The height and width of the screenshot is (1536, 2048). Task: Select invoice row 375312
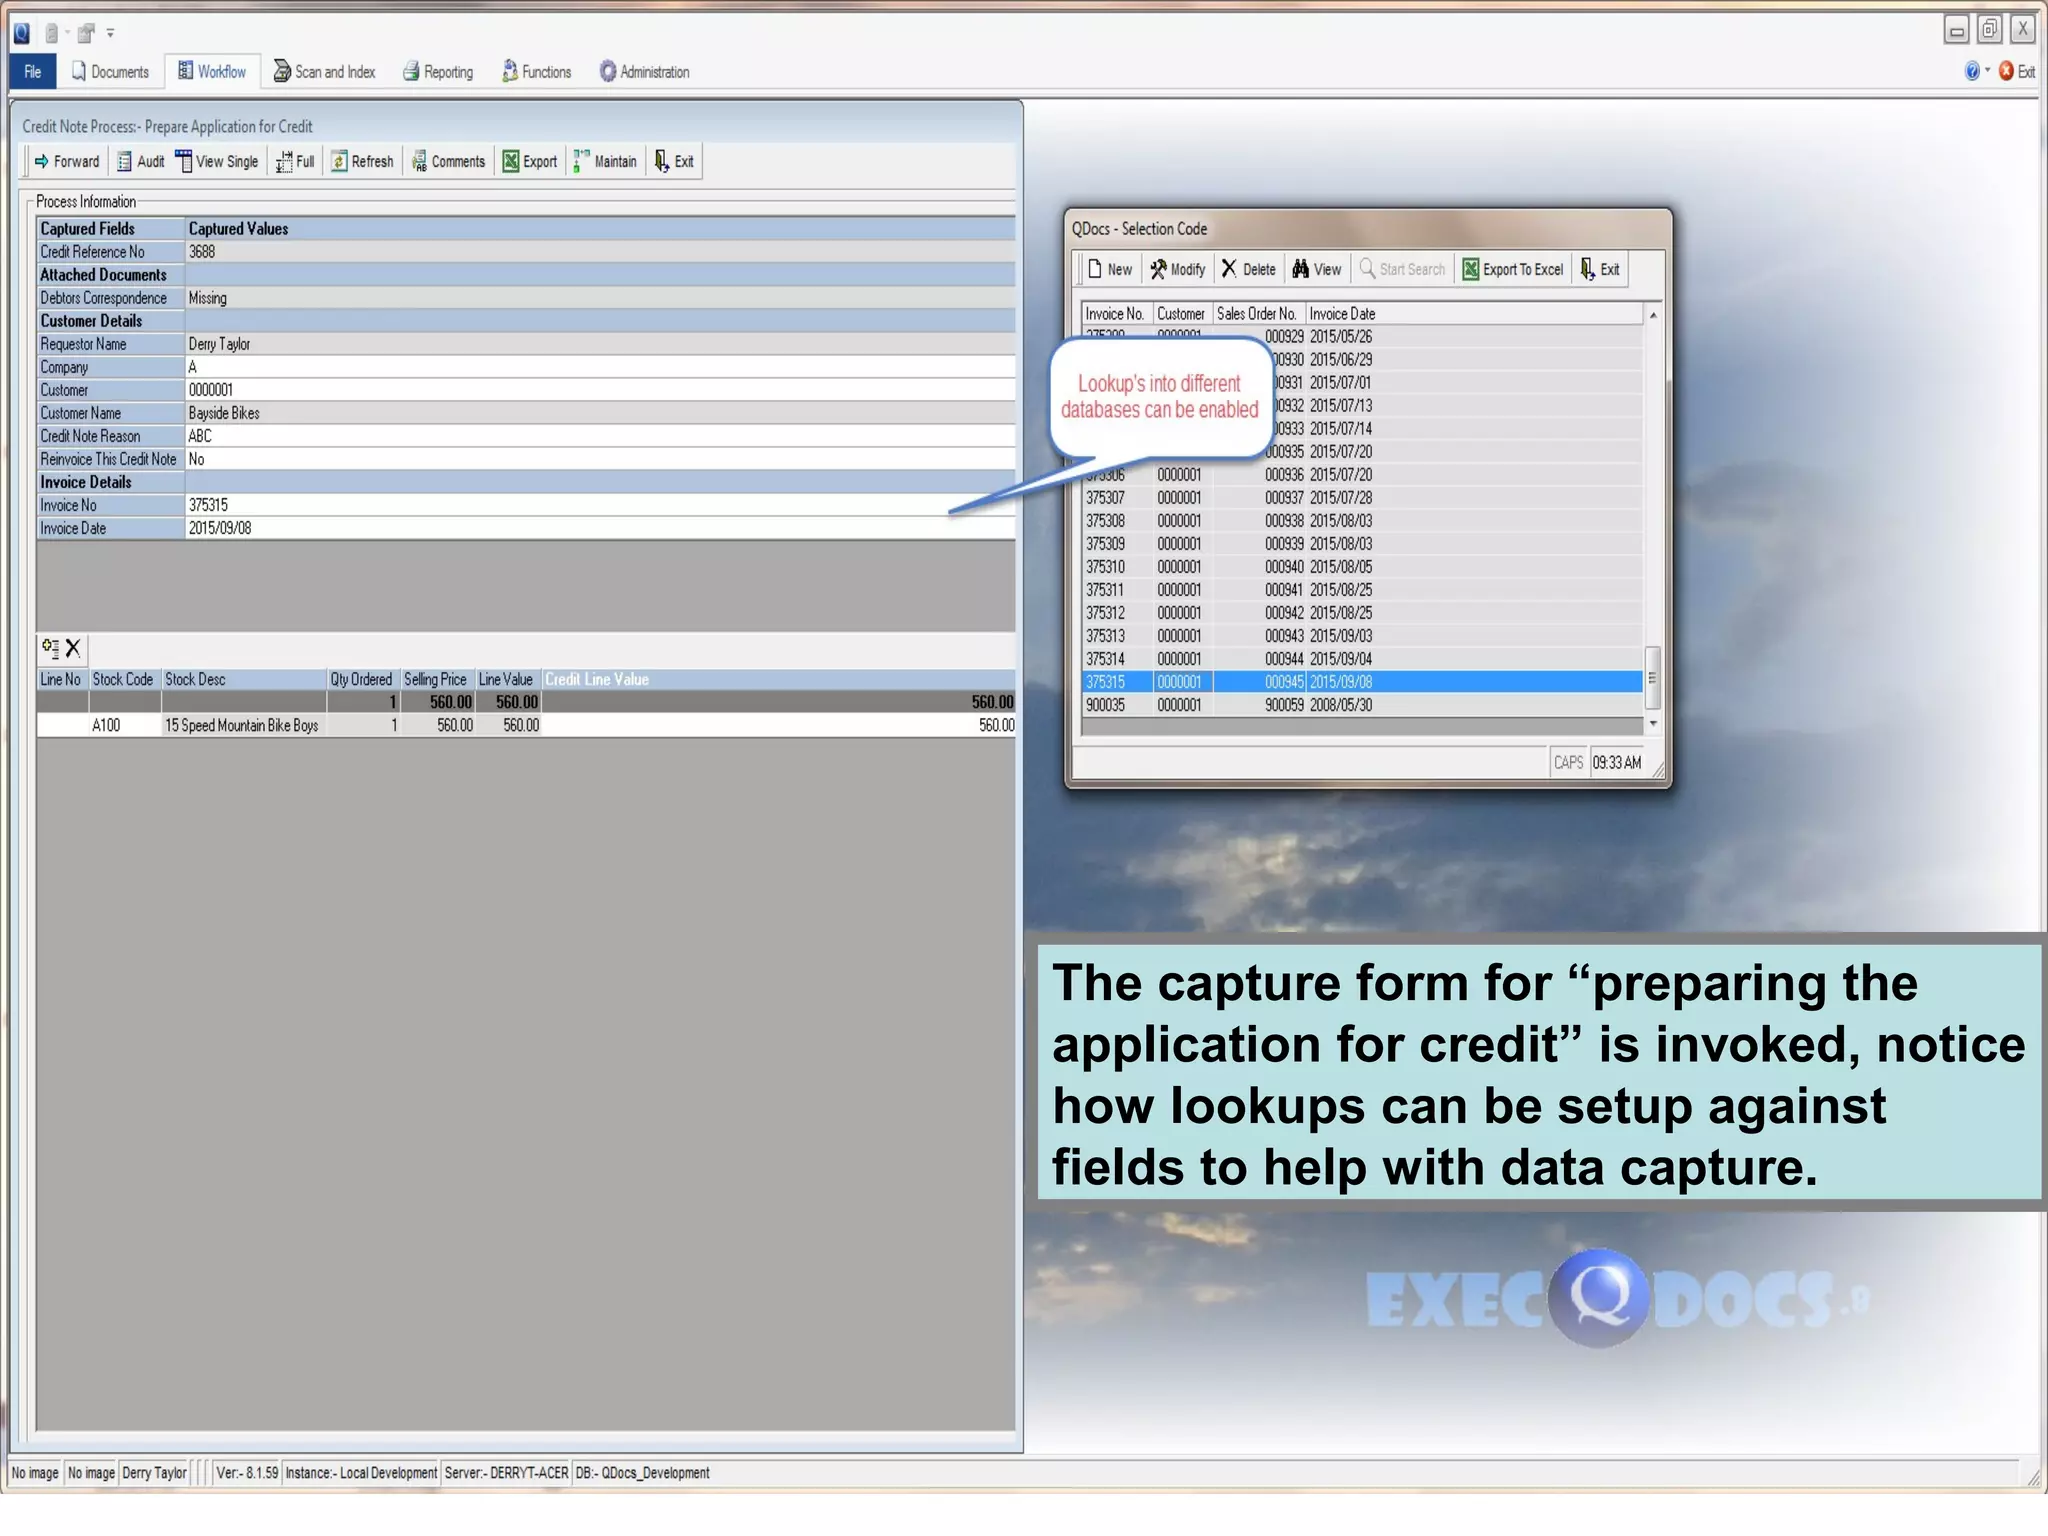(1363, 613)
